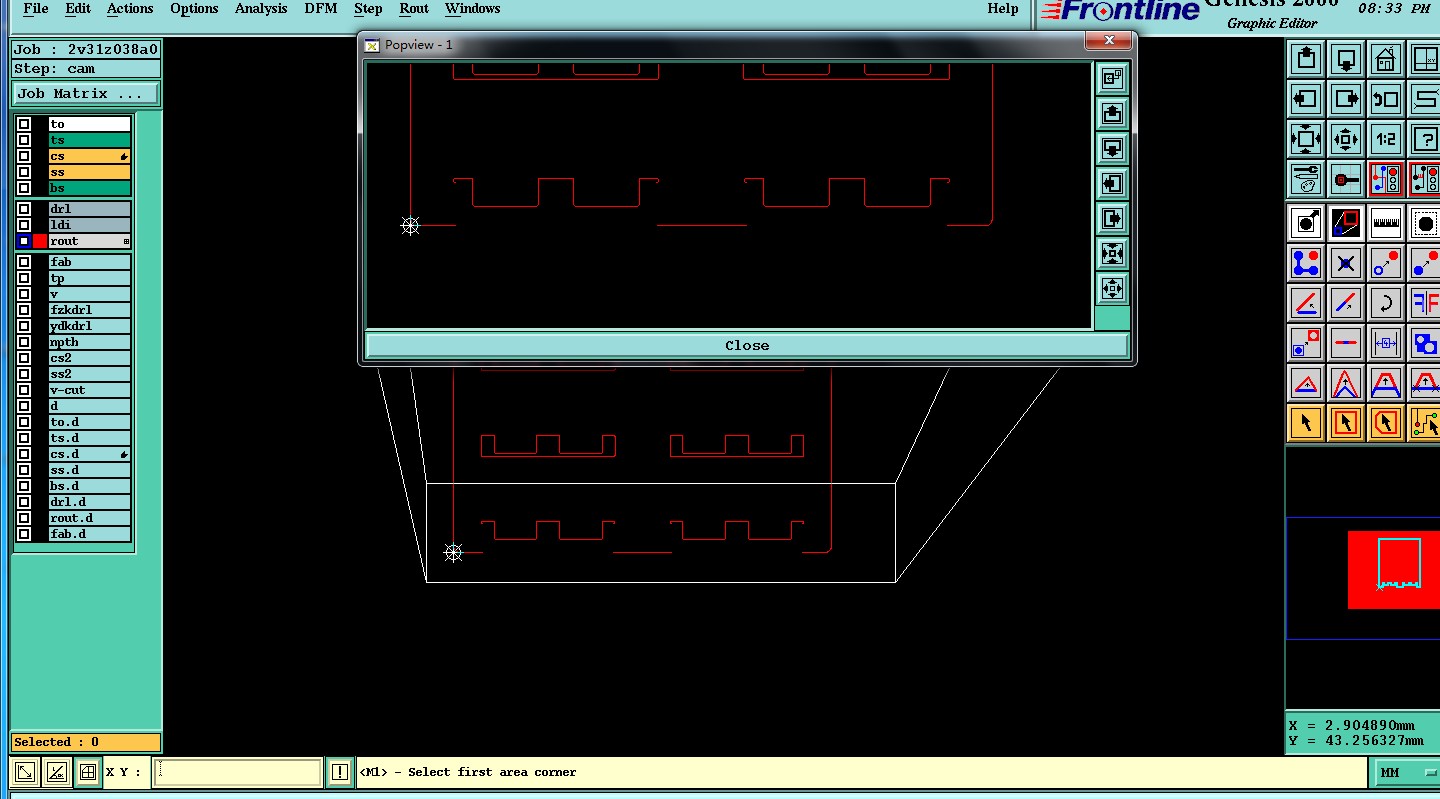Toggle display checkbox for layer drl

[23, 209]
